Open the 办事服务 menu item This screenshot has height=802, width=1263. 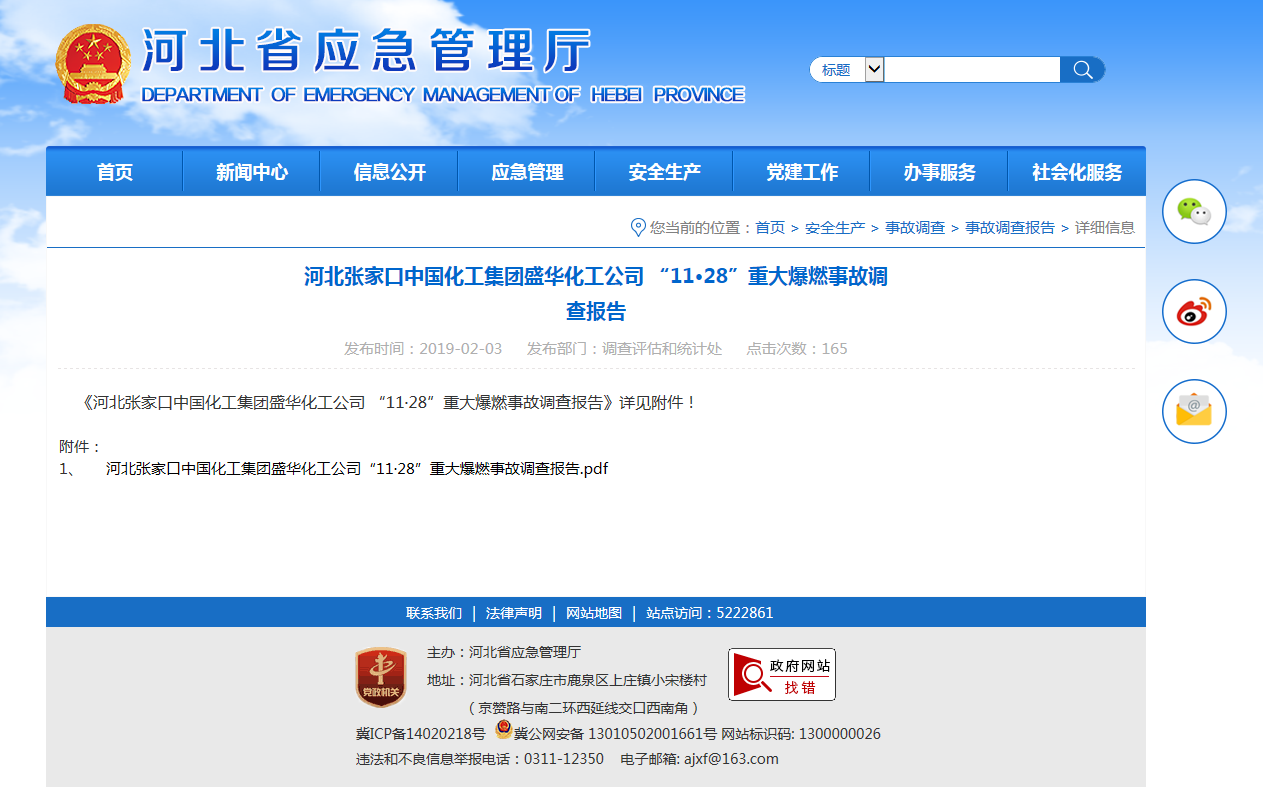940,172
